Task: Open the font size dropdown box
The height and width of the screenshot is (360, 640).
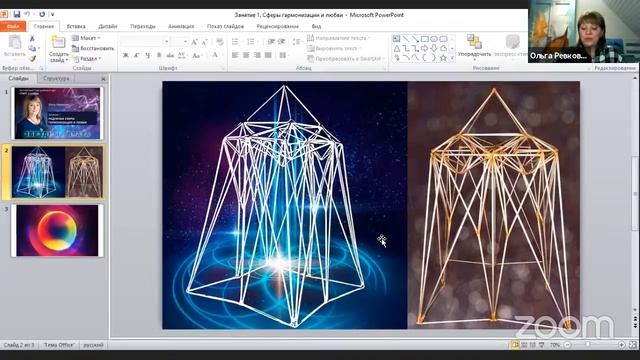Action: [180, 42]
